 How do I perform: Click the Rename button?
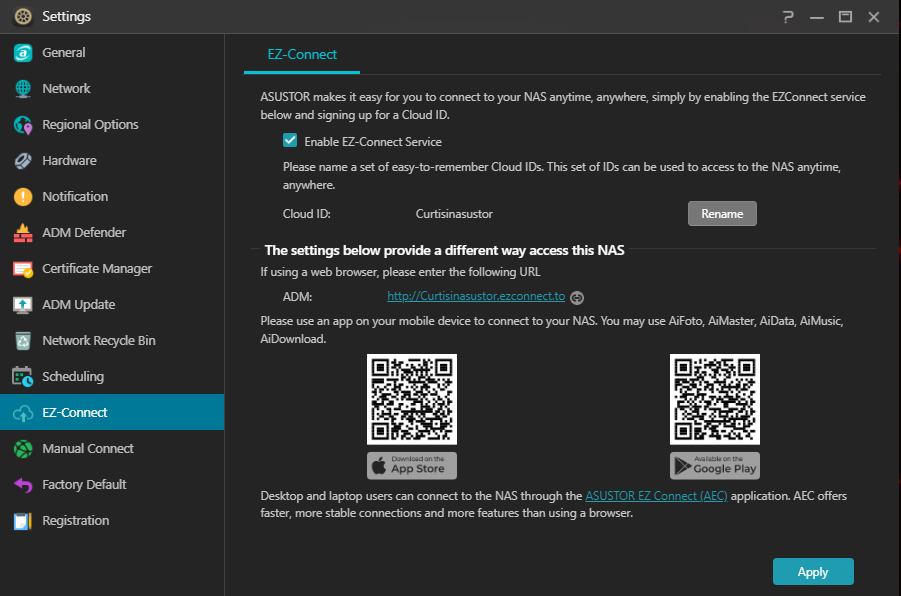tap(722, 214)
